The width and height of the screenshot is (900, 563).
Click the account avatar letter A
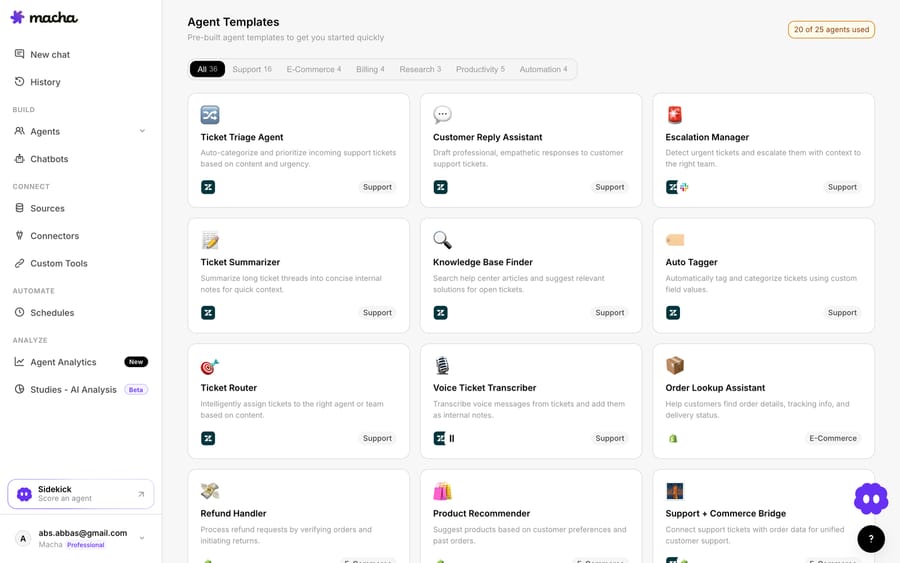click(x=23, y=538)
